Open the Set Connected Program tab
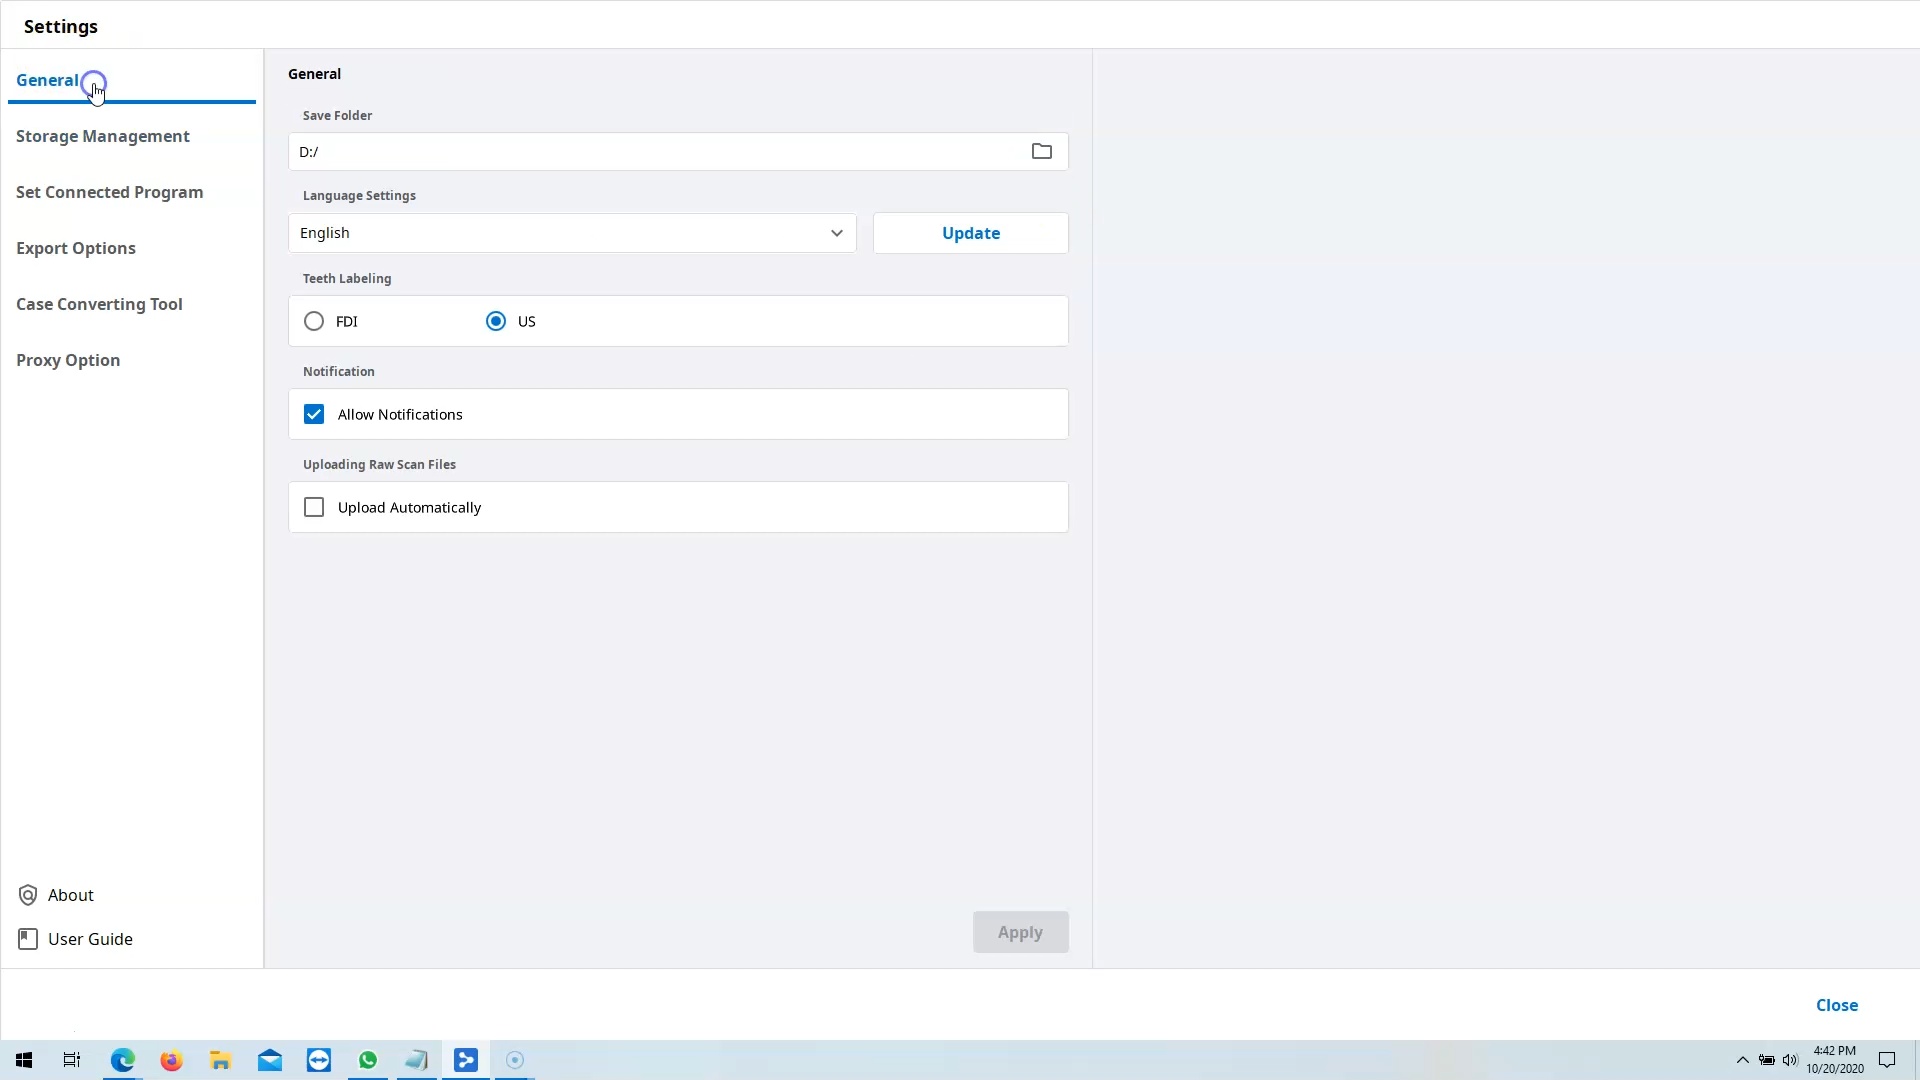This screenshot has height=1080, width=1920. click(110, 192)
